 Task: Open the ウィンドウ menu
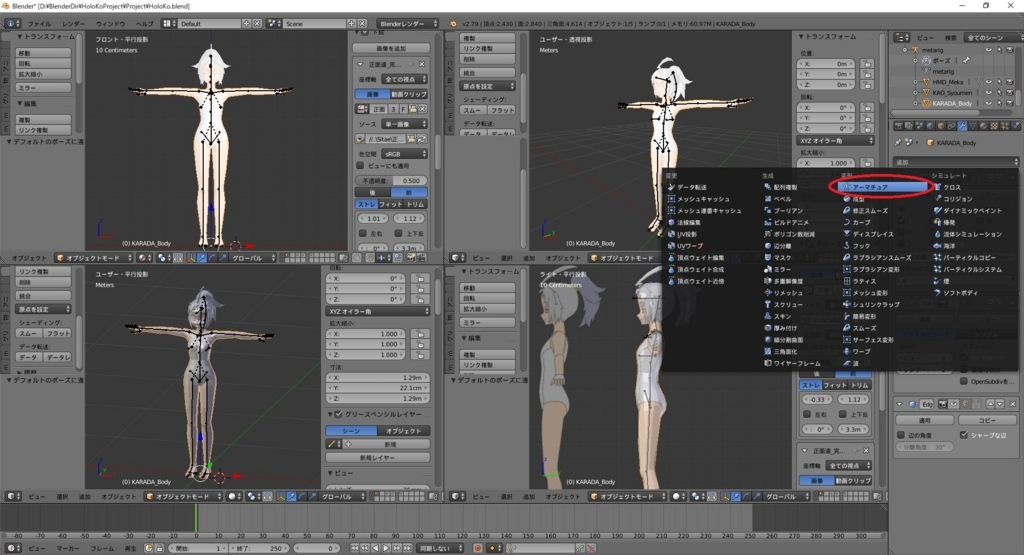(110, 24)
